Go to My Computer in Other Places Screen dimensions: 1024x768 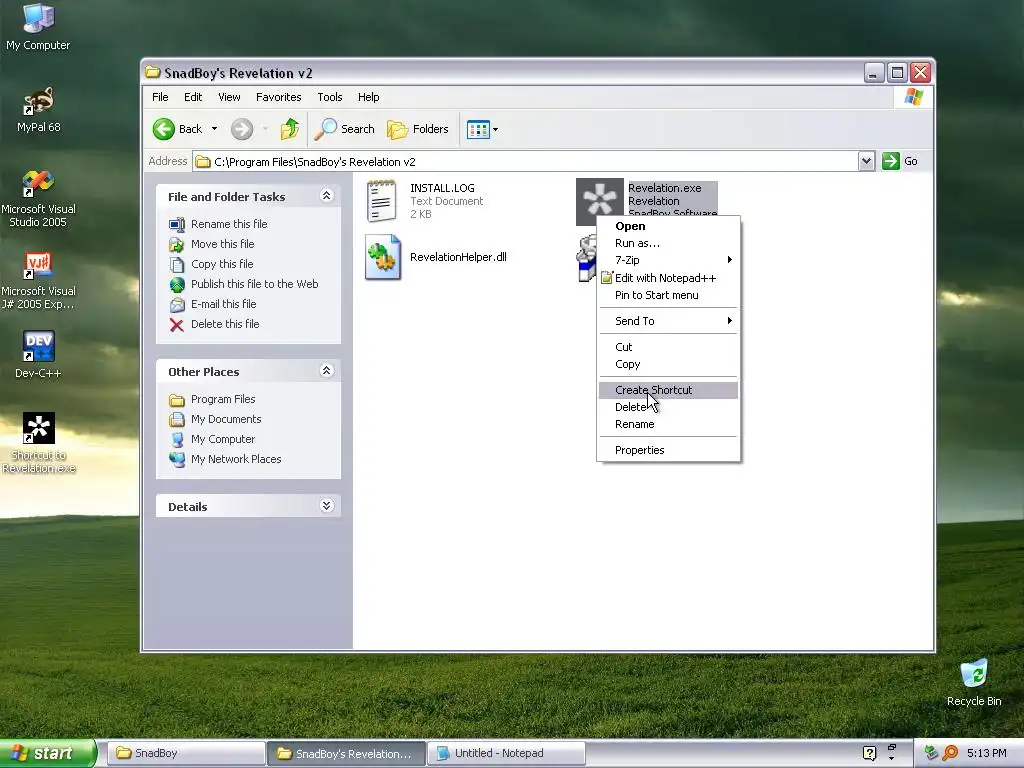point(223,440)
